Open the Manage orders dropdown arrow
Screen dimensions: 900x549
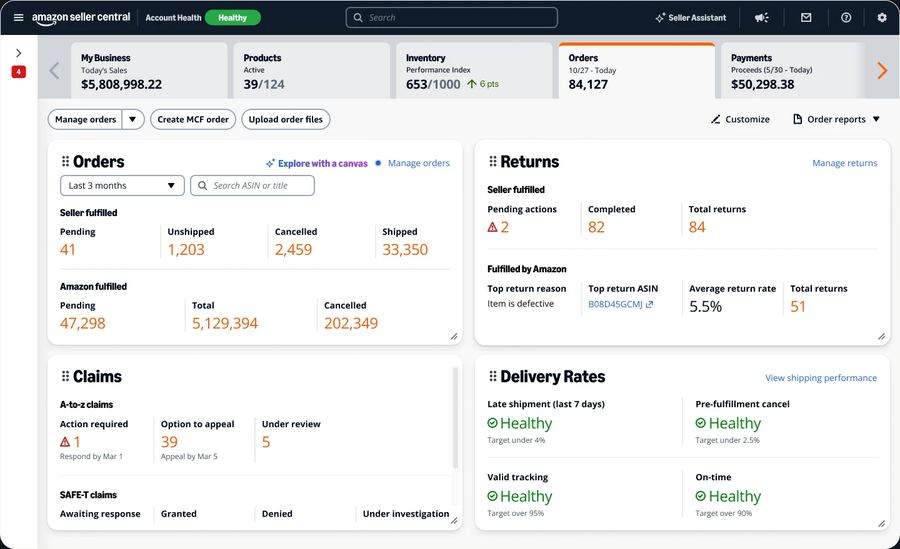pos(133,119)
